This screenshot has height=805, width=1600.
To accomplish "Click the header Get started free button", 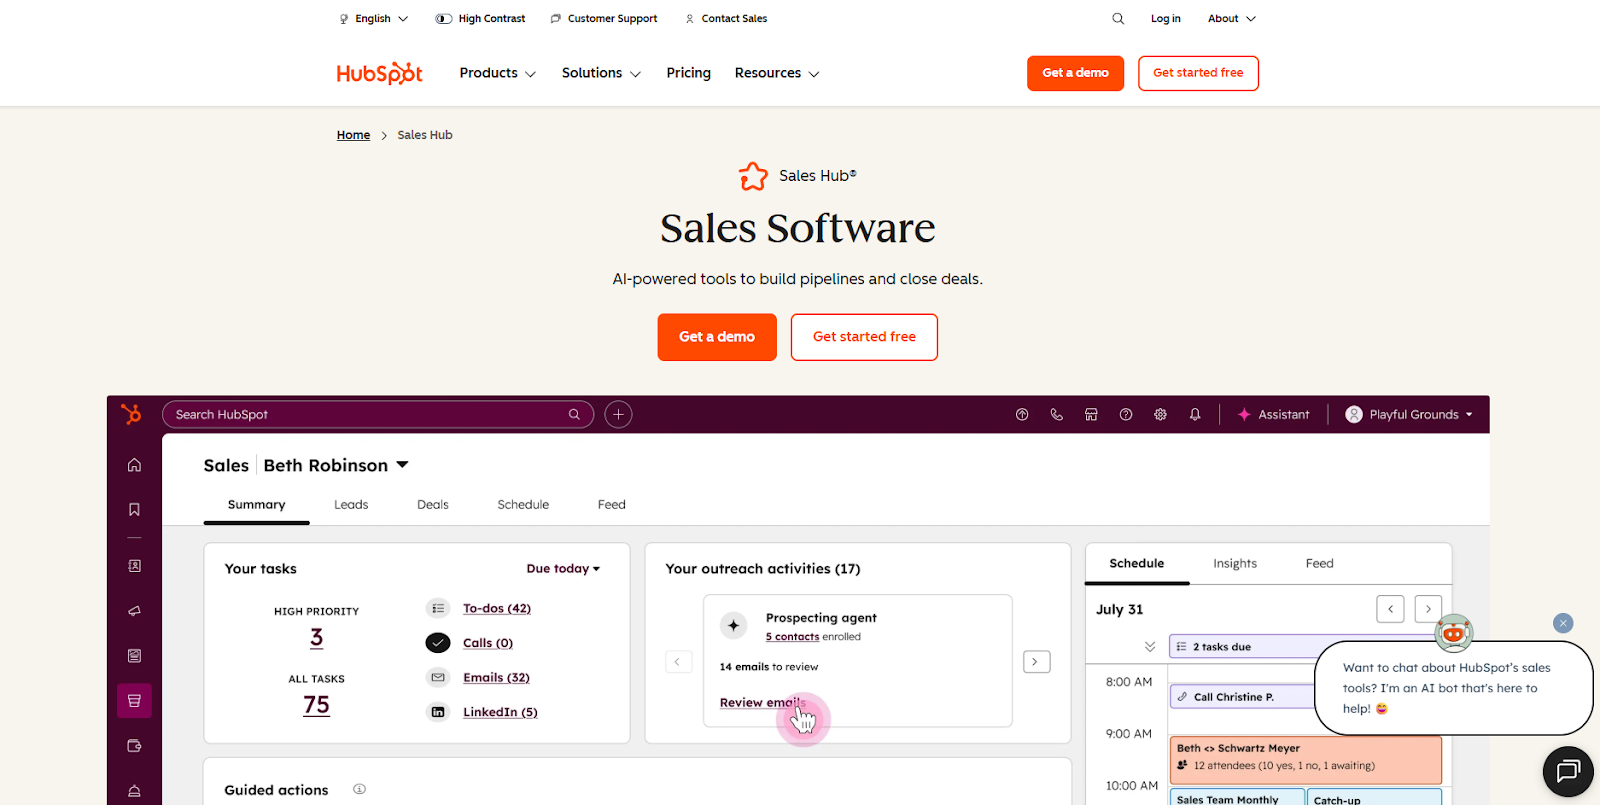I will tap(1198, 73).
